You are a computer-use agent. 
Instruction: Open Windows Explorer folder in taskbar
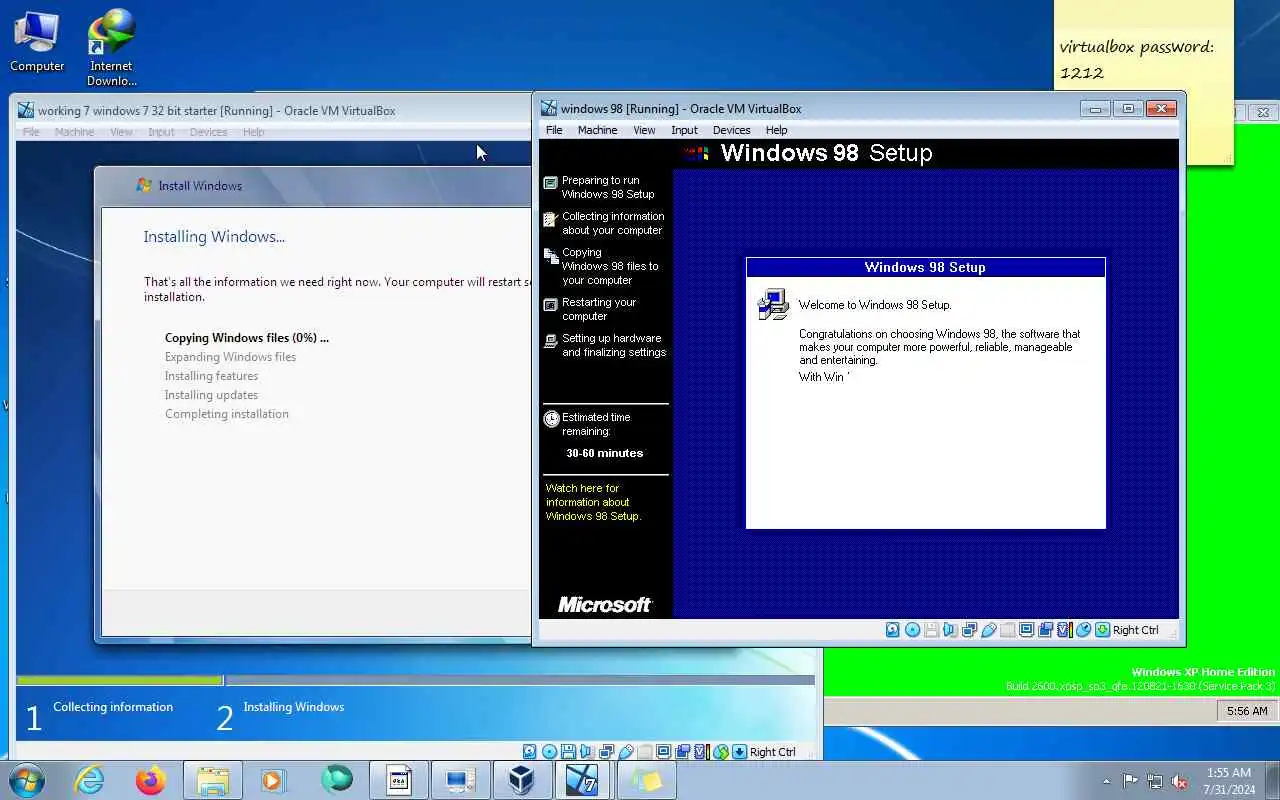click(x=213, y=780)
